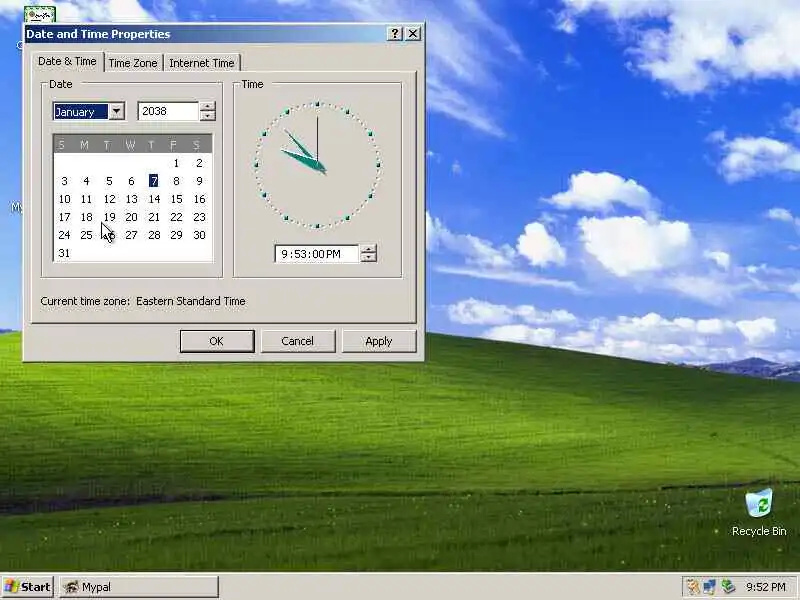Open the Start menu
This screenshot has width=800, height=600.
click(x=28, y=587)
